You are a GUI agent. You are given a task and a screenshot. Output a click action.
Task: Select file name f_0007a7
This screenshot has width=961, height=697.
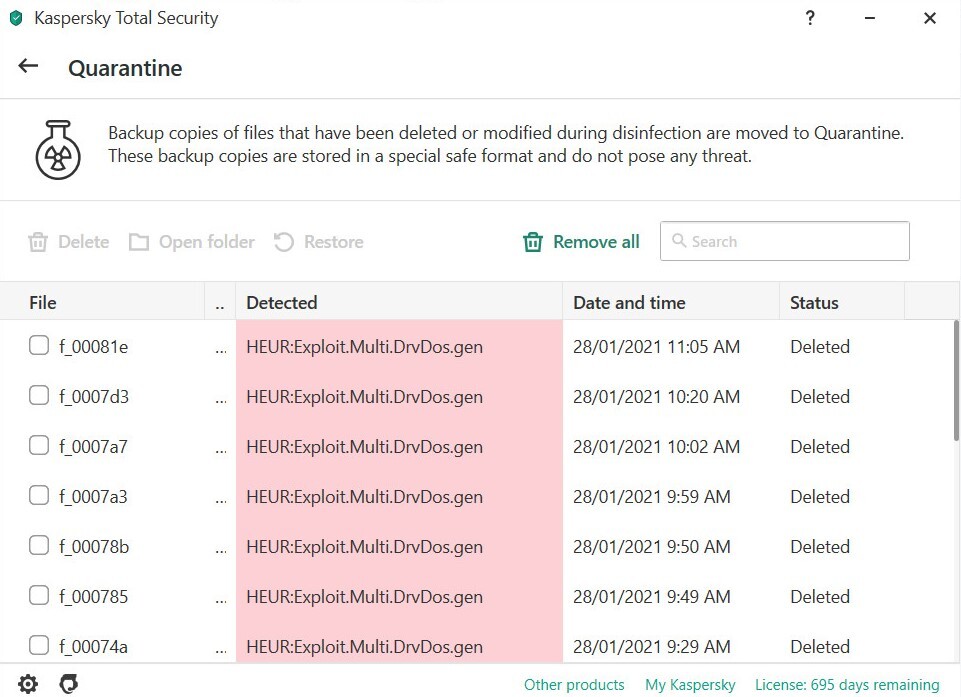(x=93, y=447)
